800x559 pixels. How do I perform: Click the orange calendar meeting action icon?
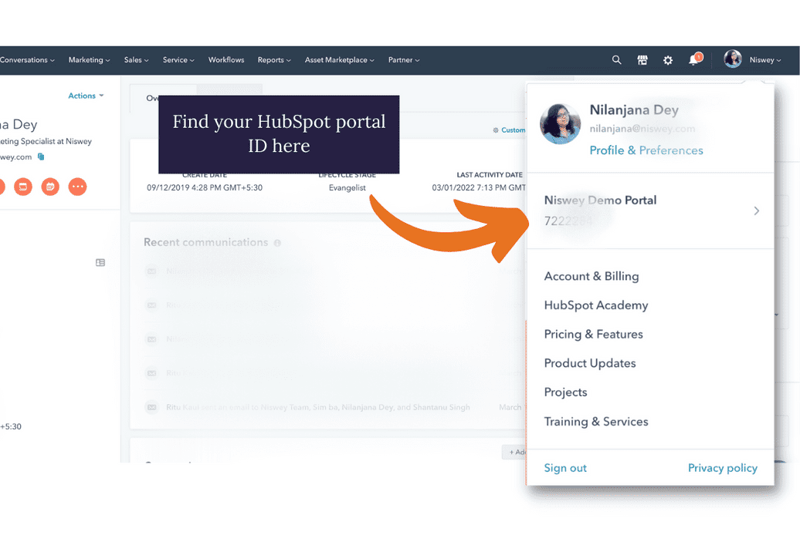(x=50, y=187)
